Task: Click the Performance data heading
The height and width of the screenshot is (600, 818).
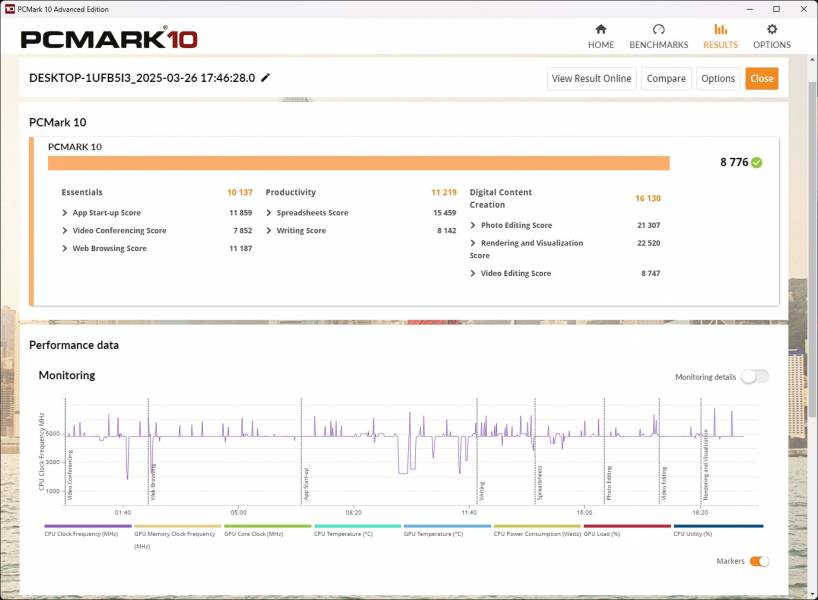Action: (x=74, y=345)
